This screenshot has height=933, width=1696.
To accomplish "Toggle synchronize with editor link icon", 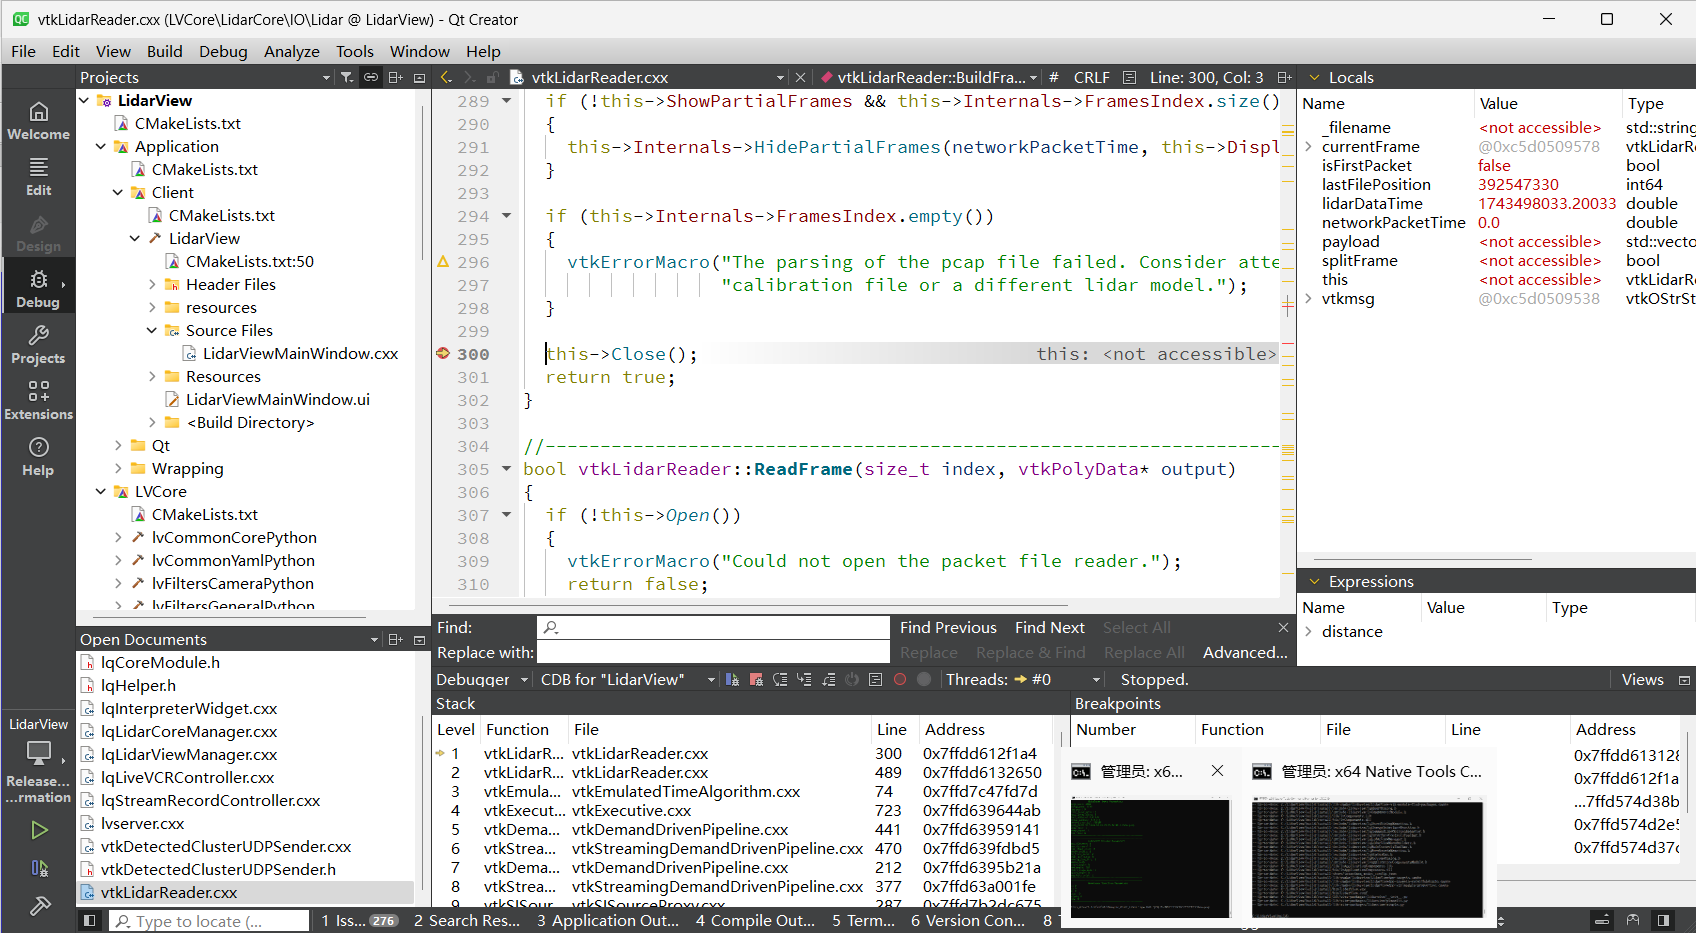I will point(371,77).
